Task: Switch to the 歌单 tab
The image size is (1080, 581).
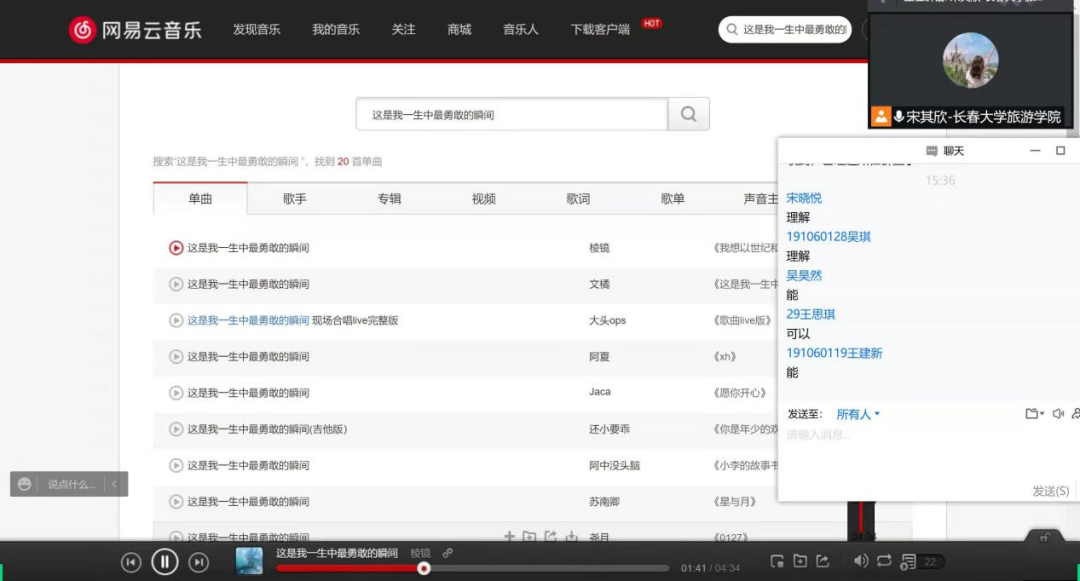Action: click(x=672, y=199)
